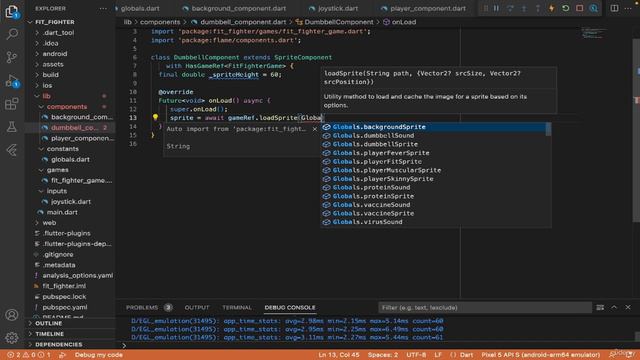The height and width of the screenshot is (360, 640).
Task: Restart the debug session
Action: coord(566,8)
